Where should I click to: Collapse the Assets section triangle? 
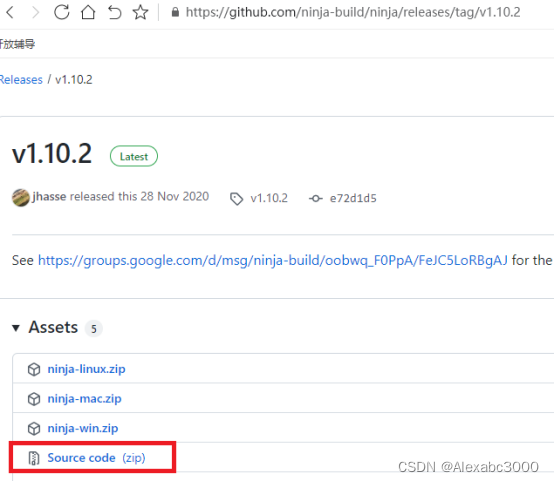coord(16,328)
